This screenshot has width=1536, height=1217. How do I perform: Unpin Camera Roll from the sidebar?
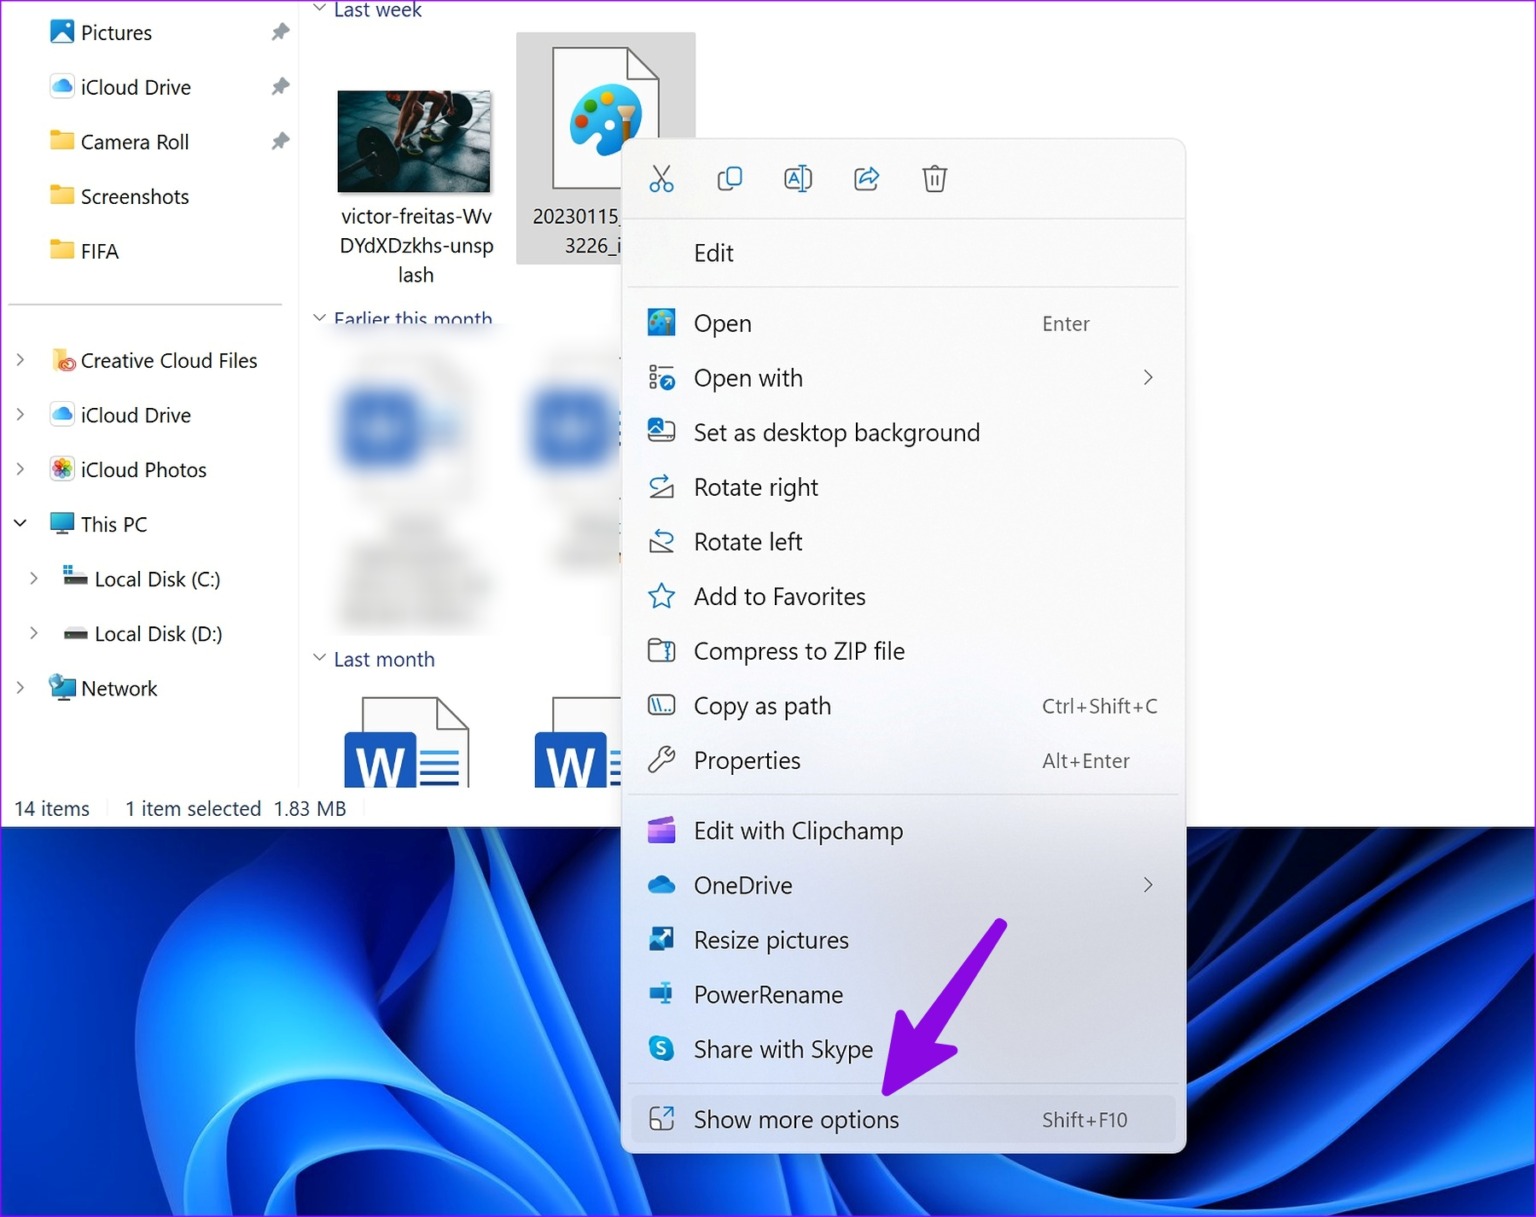coord(281,141)
